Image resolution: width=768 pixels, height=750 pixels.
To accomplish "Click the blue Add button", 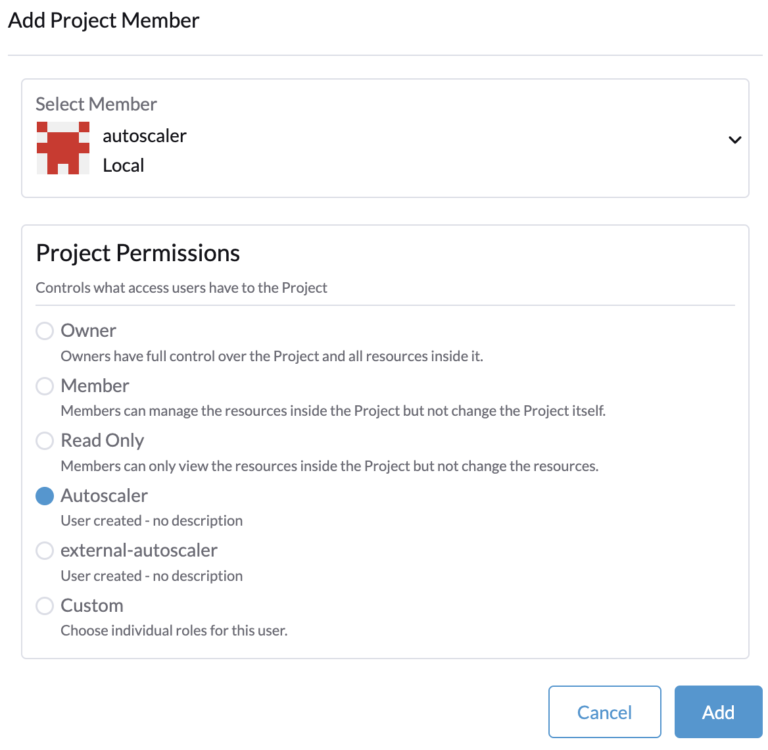I will pos(718,712).
